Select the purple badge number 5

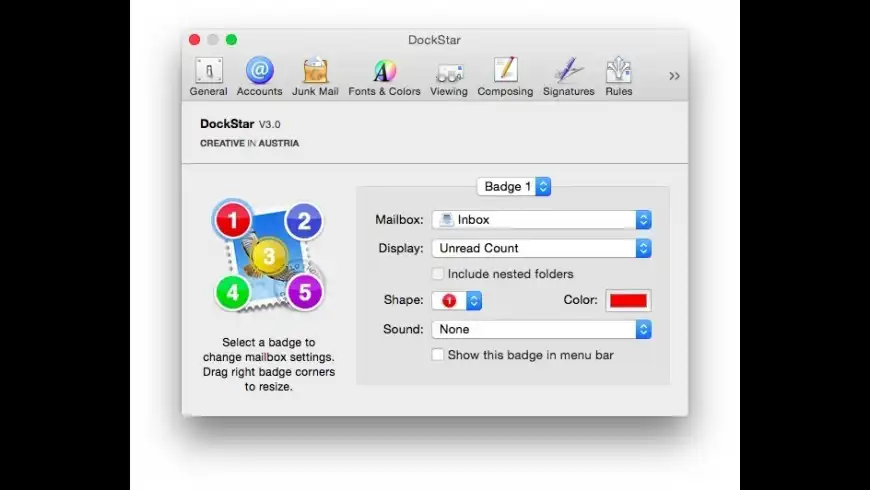[x=305, y=292]
